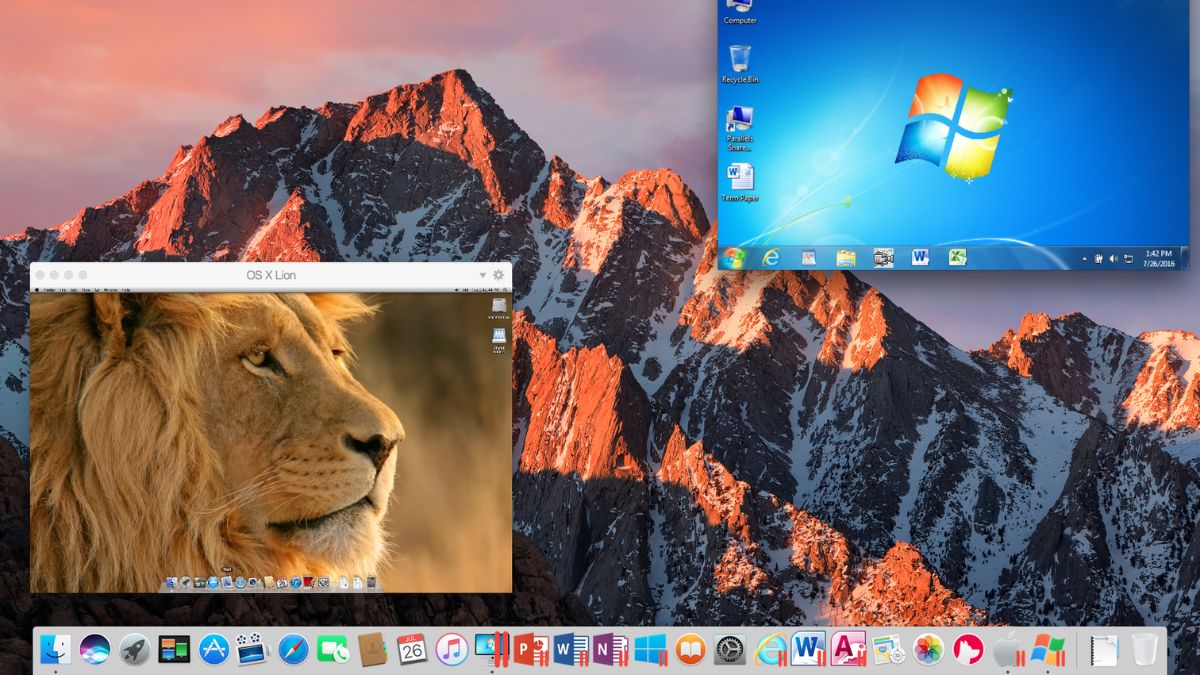Viewport: 1200px width, 675px height.
Task: Open Mission Control from the Dock
Action: [174, 649]
